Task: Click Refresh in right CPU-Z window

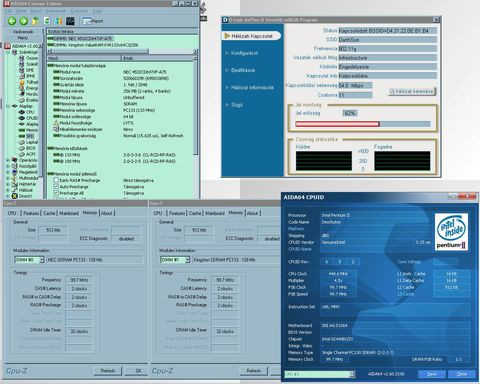Action: (x=253, y=371)
